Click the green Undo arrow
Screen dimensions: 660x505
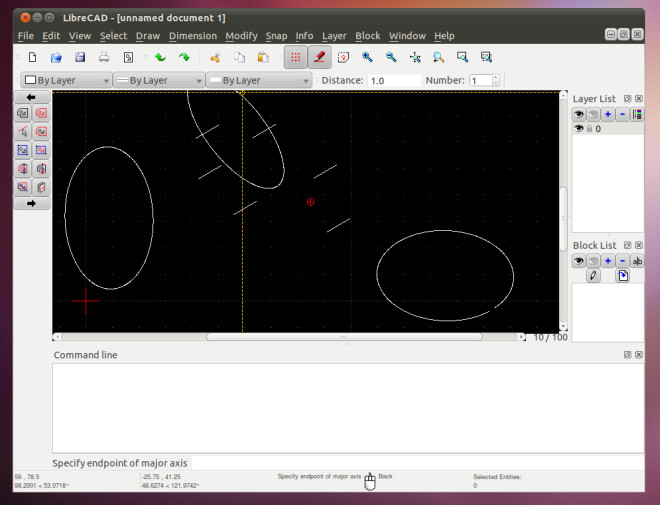pyautogui.click(x=160, y=58)
